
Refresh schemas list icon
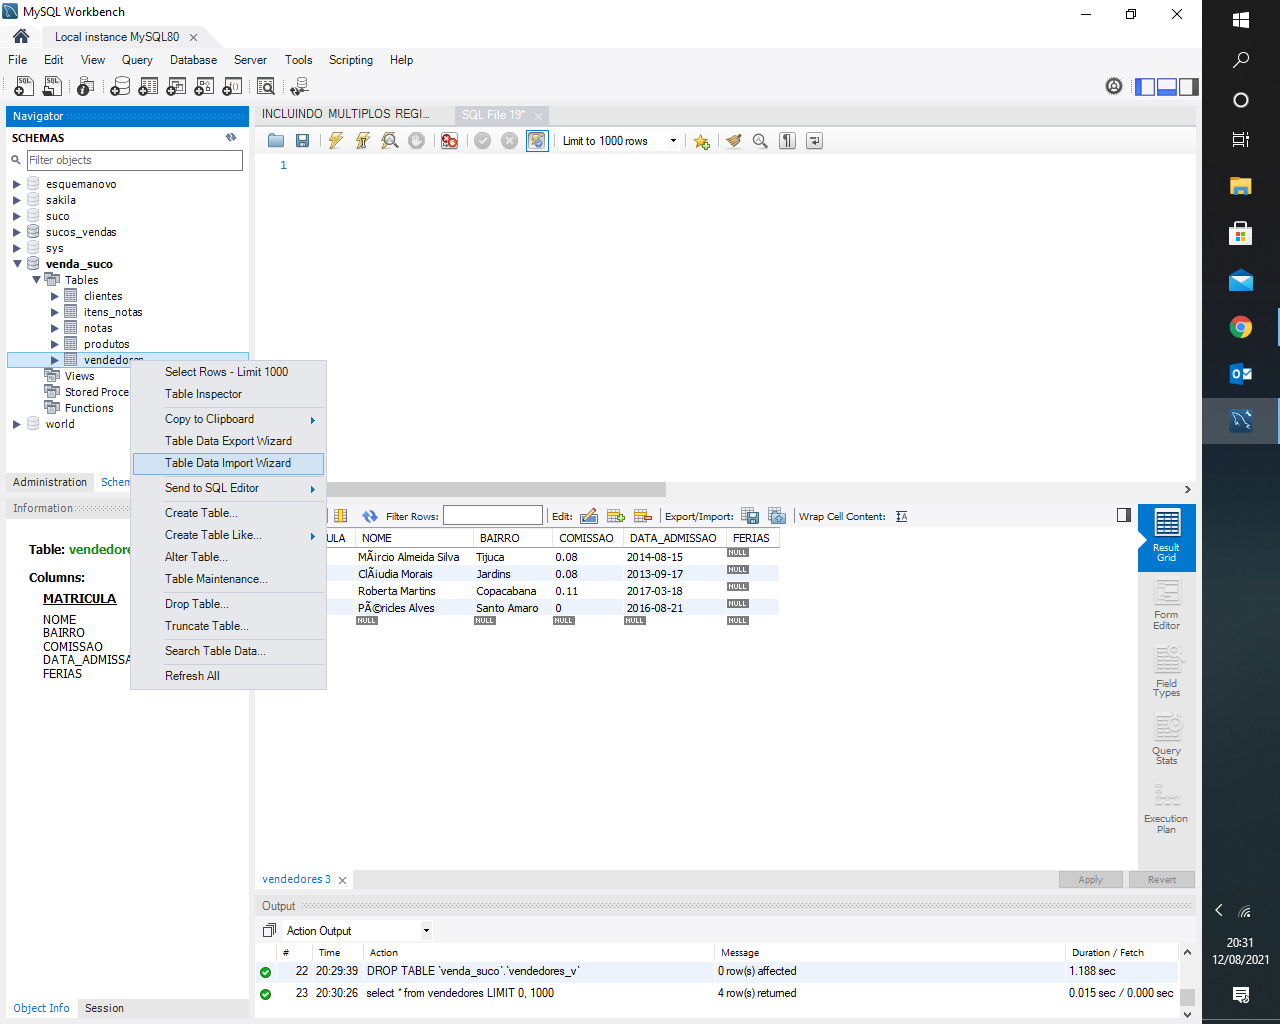tap(231, 138)
